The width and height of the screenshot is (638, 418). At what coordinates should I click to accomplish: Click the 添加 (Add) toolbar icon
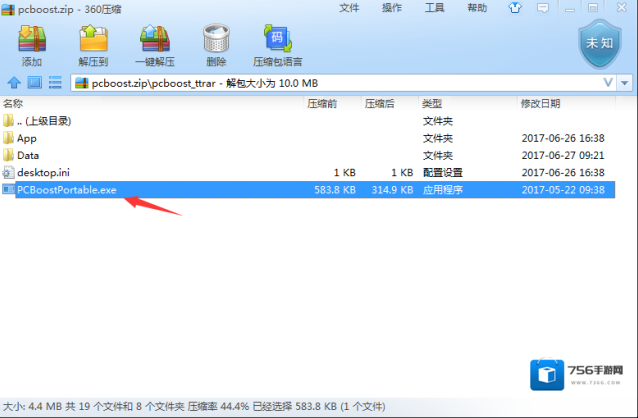pos(31,44)
